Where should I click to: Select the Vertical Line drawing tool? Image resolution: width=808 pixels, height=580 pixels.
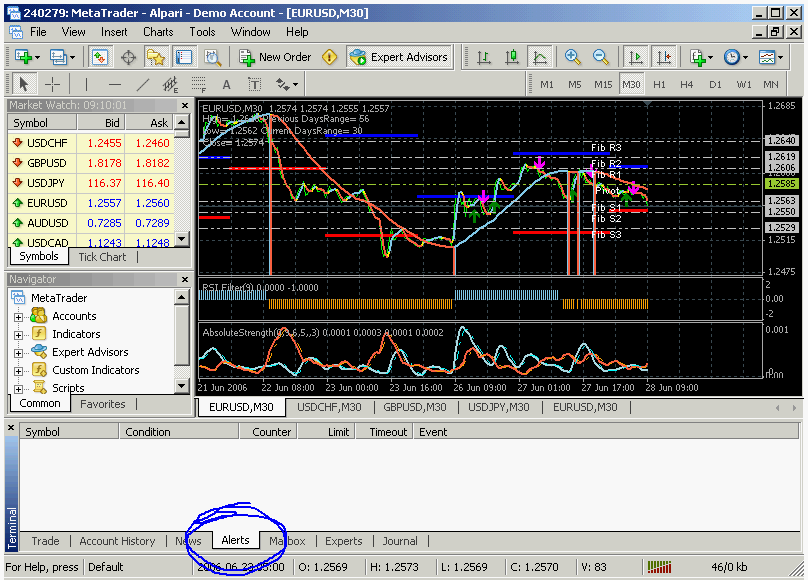point(87,84)
